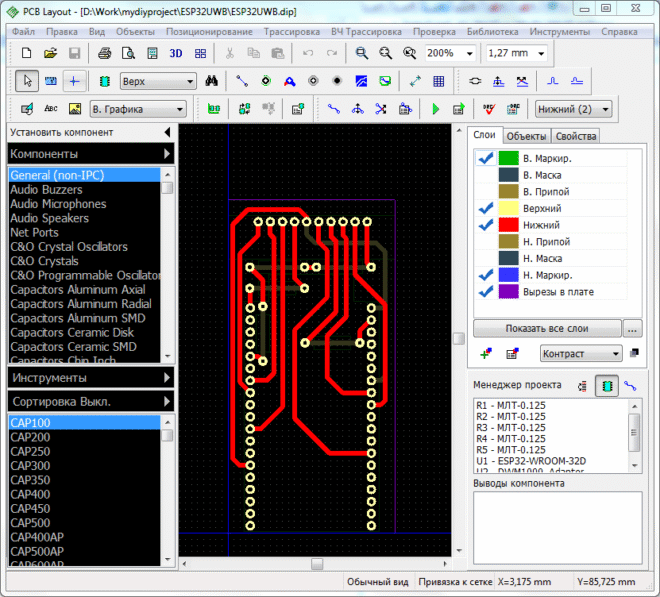Screen dimensions: 660x597
Task: Select Audio Buzzers library
Action: [84, 189]
